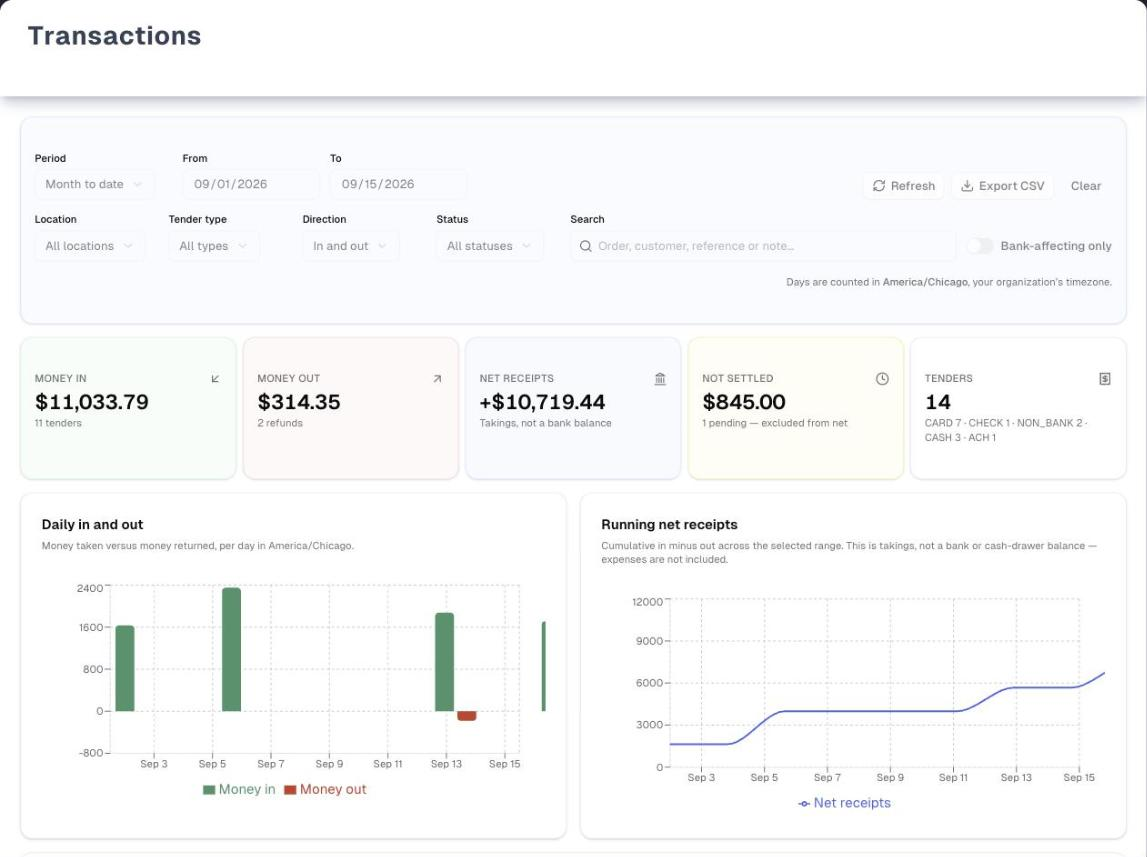Open the Period dropdown
Screen dimensions: 1147x857
pyautogui.click(x=94, y=184)
